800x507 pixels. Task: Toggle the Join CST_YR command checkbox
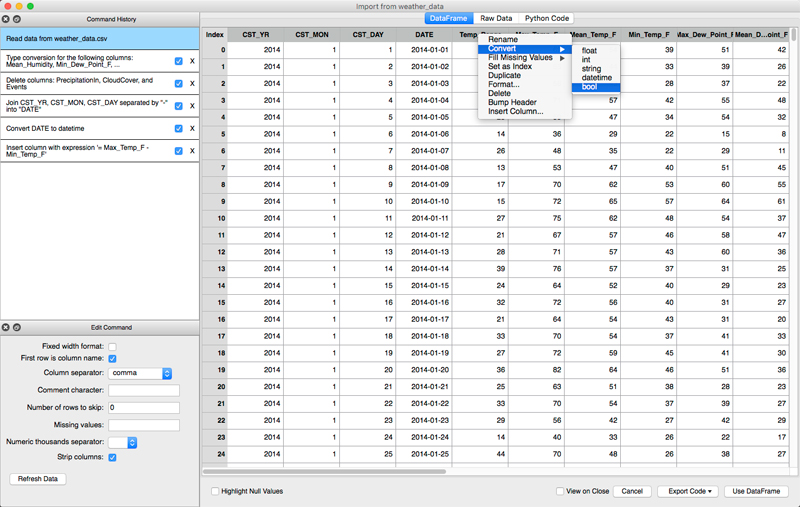tap(179, 106)
